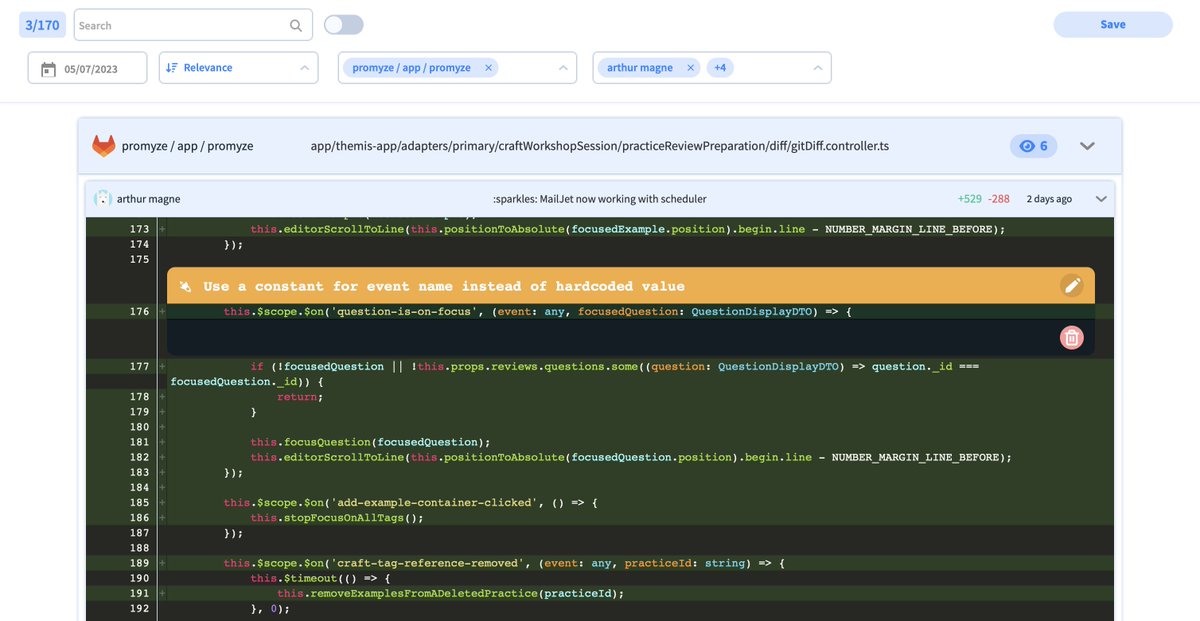
Task: Click the +529 additions count
Action: click(969, 199)
